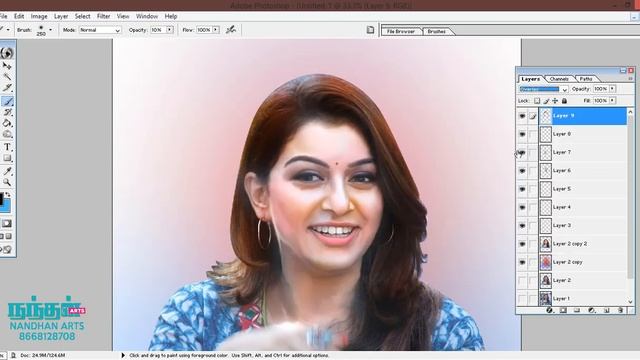Image resolution: width=640 pixels, height=360 pixels.
Task: Open the layer Opacity slider arrow
Action: click(x=612, y=89)
